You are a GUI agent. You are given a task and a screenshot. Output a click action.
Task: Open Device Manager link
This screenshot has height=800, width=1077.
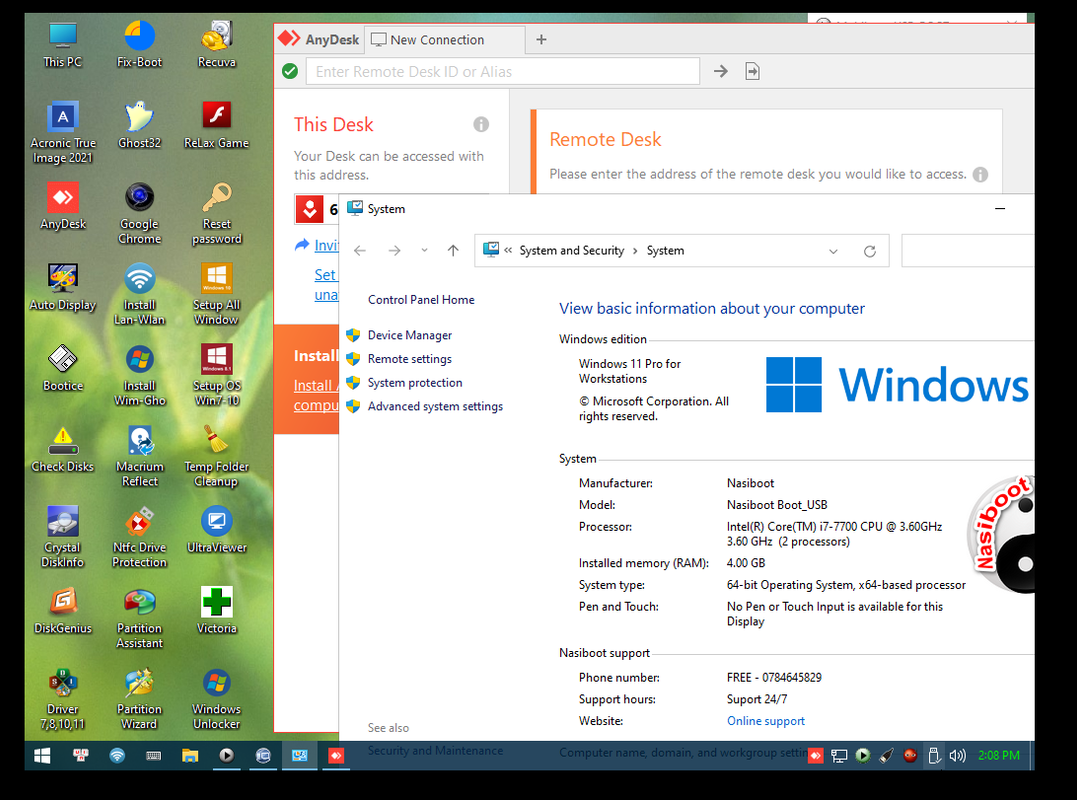coord(410,335)
